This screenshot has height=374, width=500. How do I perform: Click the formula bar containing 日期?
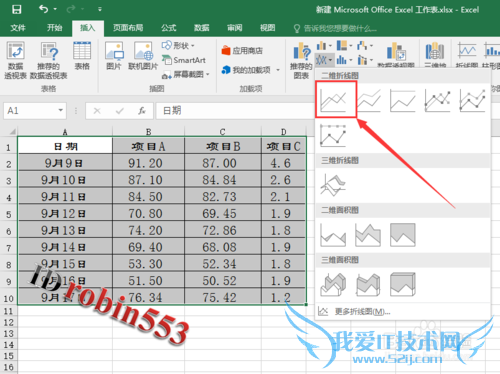235,110
